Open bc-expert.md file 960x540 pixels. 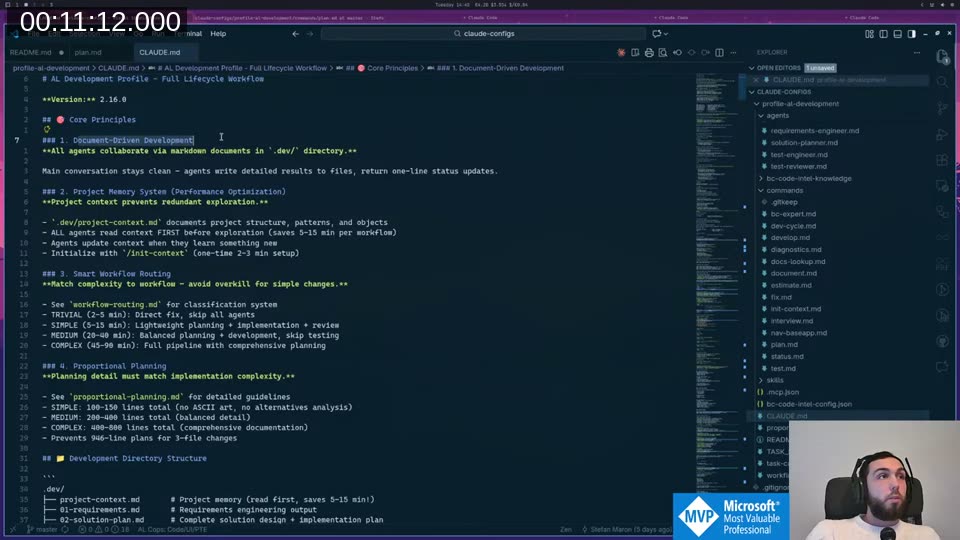793,214
